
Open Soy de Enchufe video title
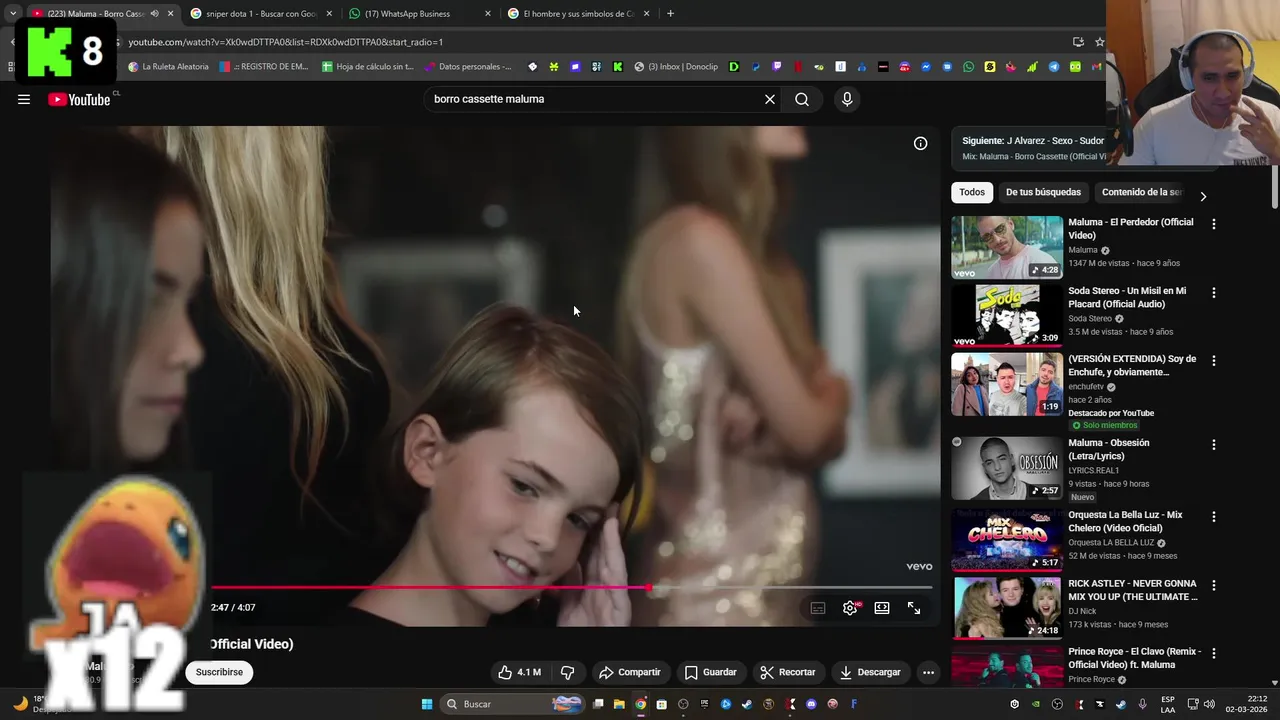tap(1132, 365)
